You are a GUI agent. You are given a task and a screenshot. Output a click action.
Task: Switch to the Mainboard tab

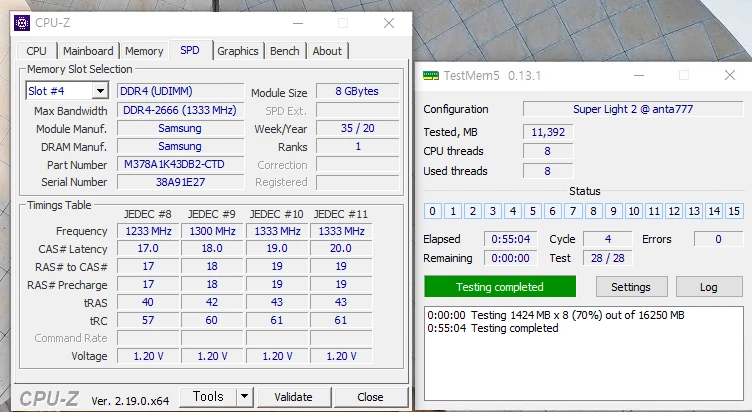88,51
